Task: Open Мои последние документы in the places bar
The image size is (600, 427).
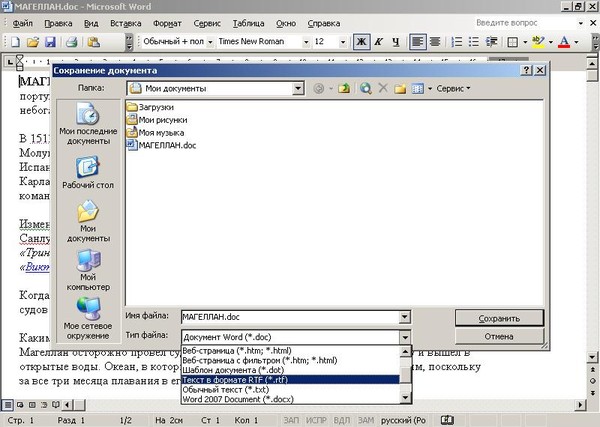Action: pyautogui.click(x=88, y=124)
